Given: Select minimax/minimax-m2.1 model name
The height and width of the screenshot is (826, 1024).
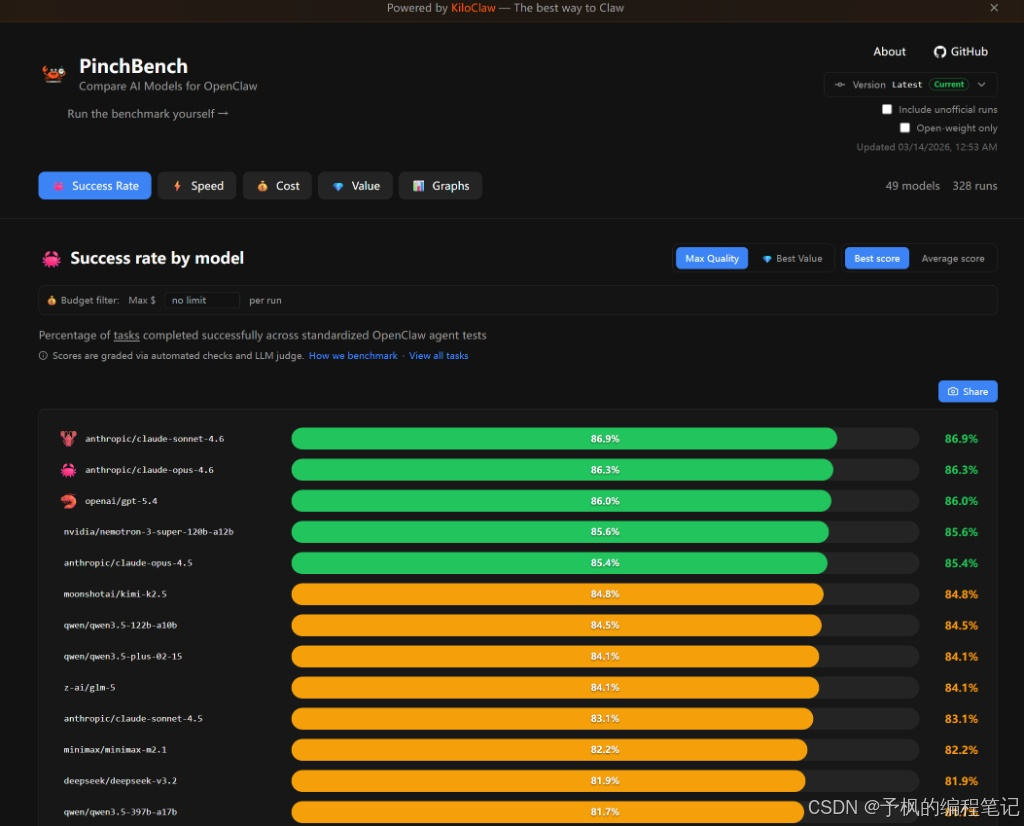Looking at the screenshot, I should [115, 750].
